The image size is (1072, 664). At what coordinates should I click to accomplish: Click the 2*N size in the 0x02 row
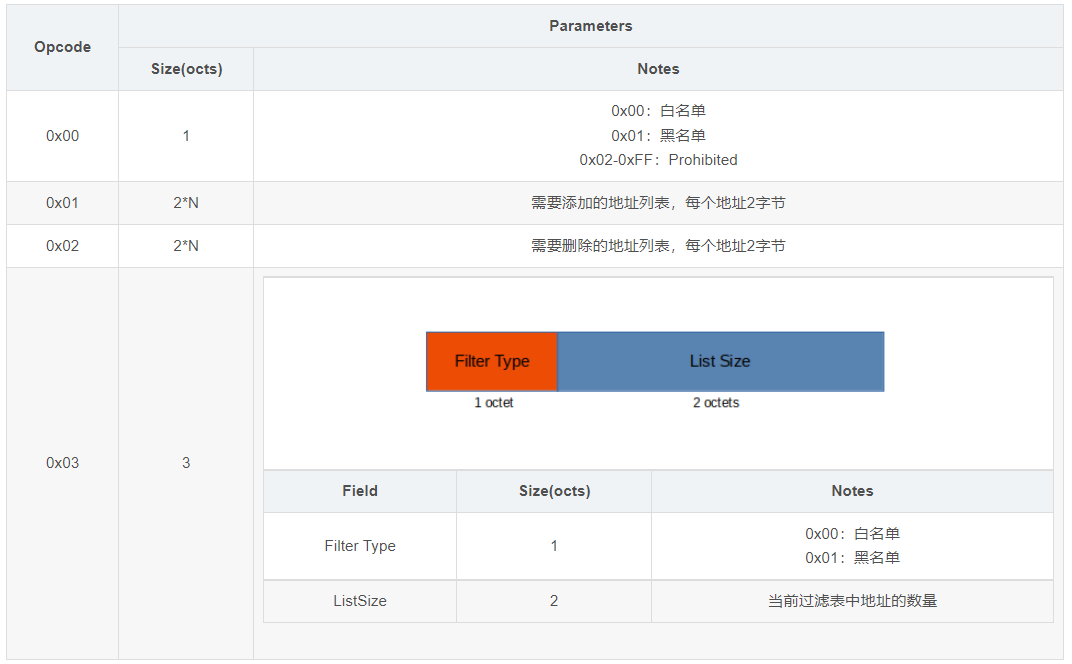[186, 246]
